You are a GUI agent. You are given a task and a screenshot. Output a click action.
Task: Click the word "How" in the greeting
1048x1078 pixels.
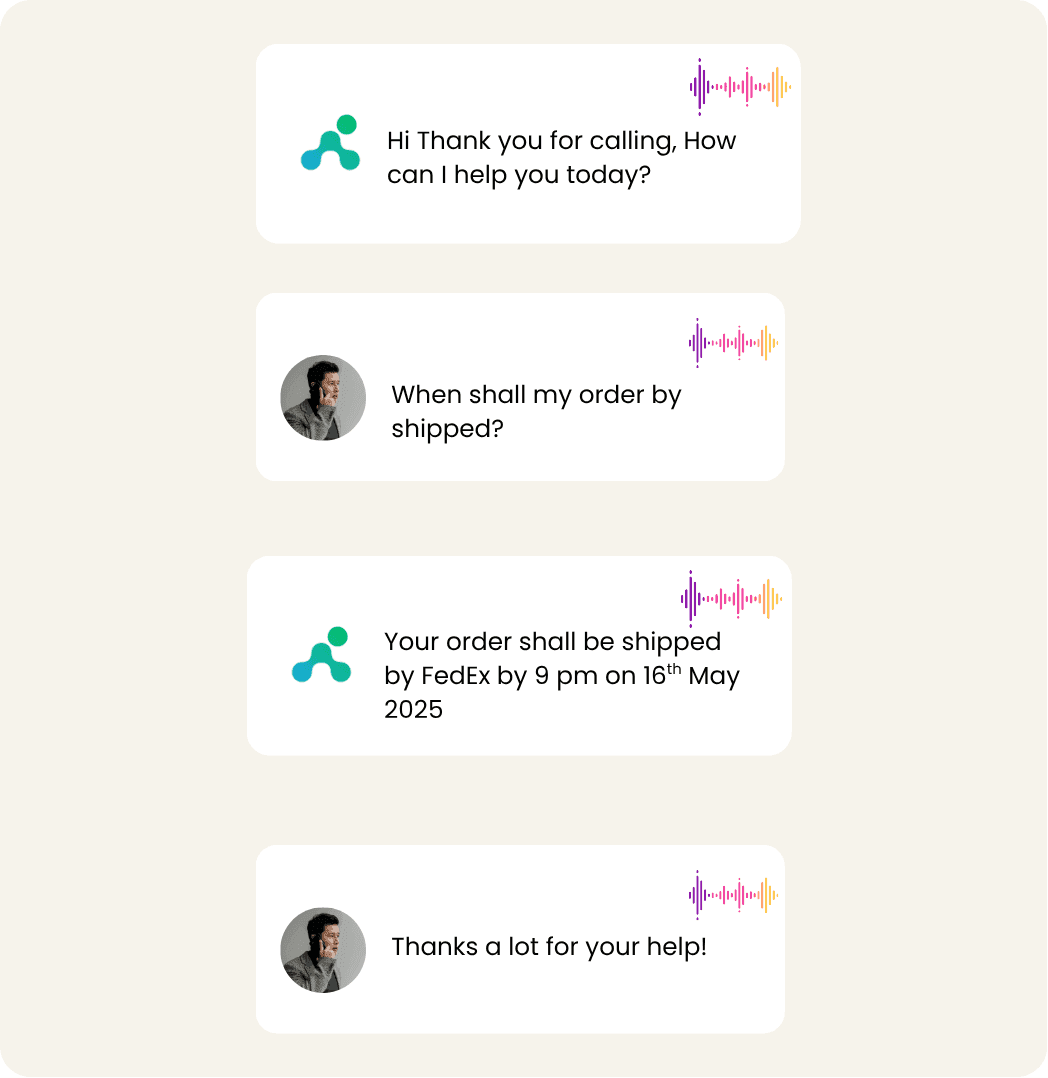(x=710, y=141)
